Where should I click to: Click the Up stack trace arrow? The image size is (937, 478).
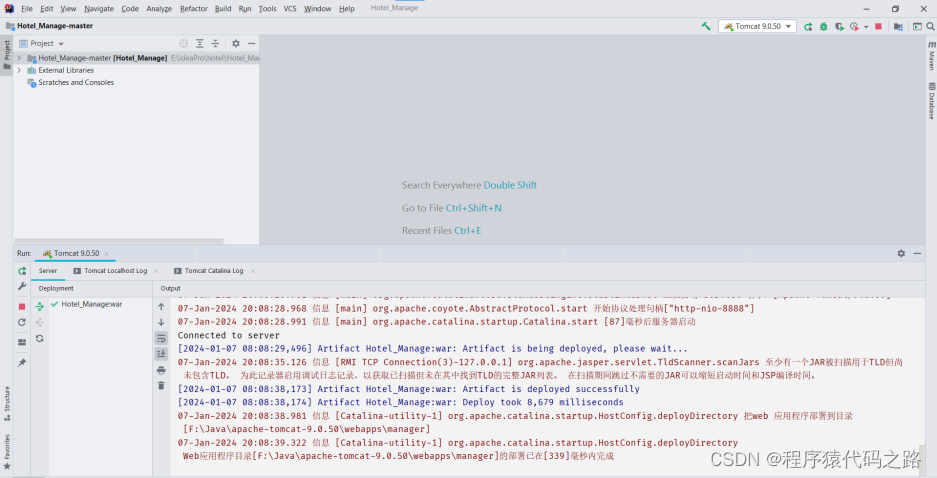pos(161,307)
